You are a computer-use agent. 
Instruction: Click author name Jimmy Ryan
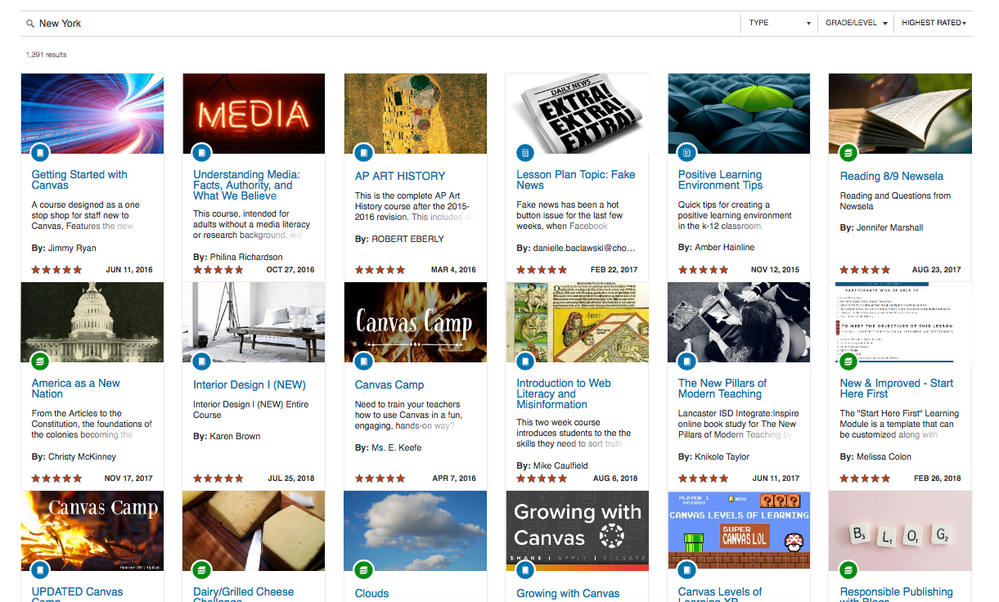coord(72,248)
